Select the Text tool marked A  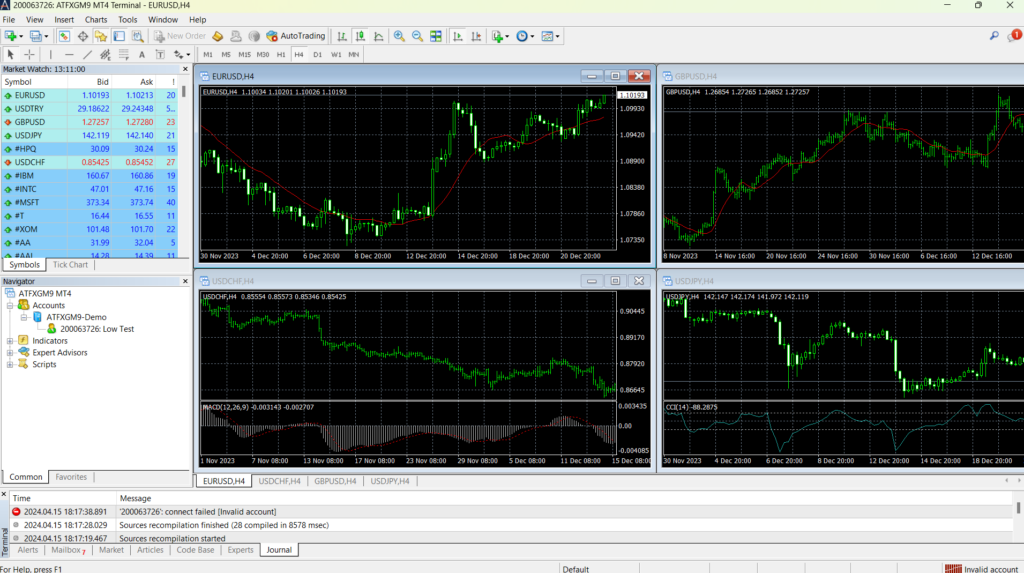tap(142, 55)
